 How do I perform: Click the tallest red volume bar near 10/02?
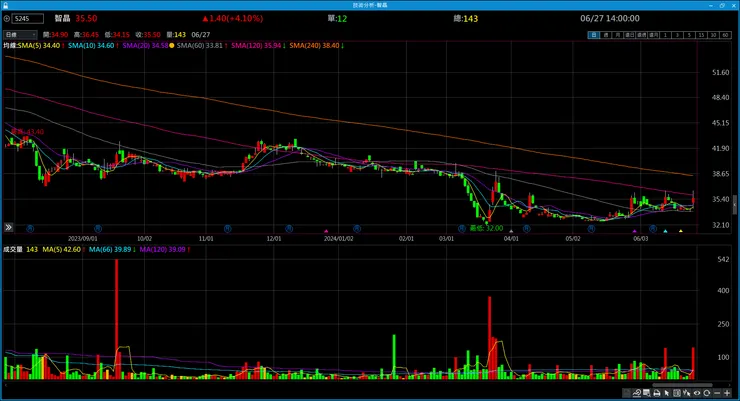[117, 319]
